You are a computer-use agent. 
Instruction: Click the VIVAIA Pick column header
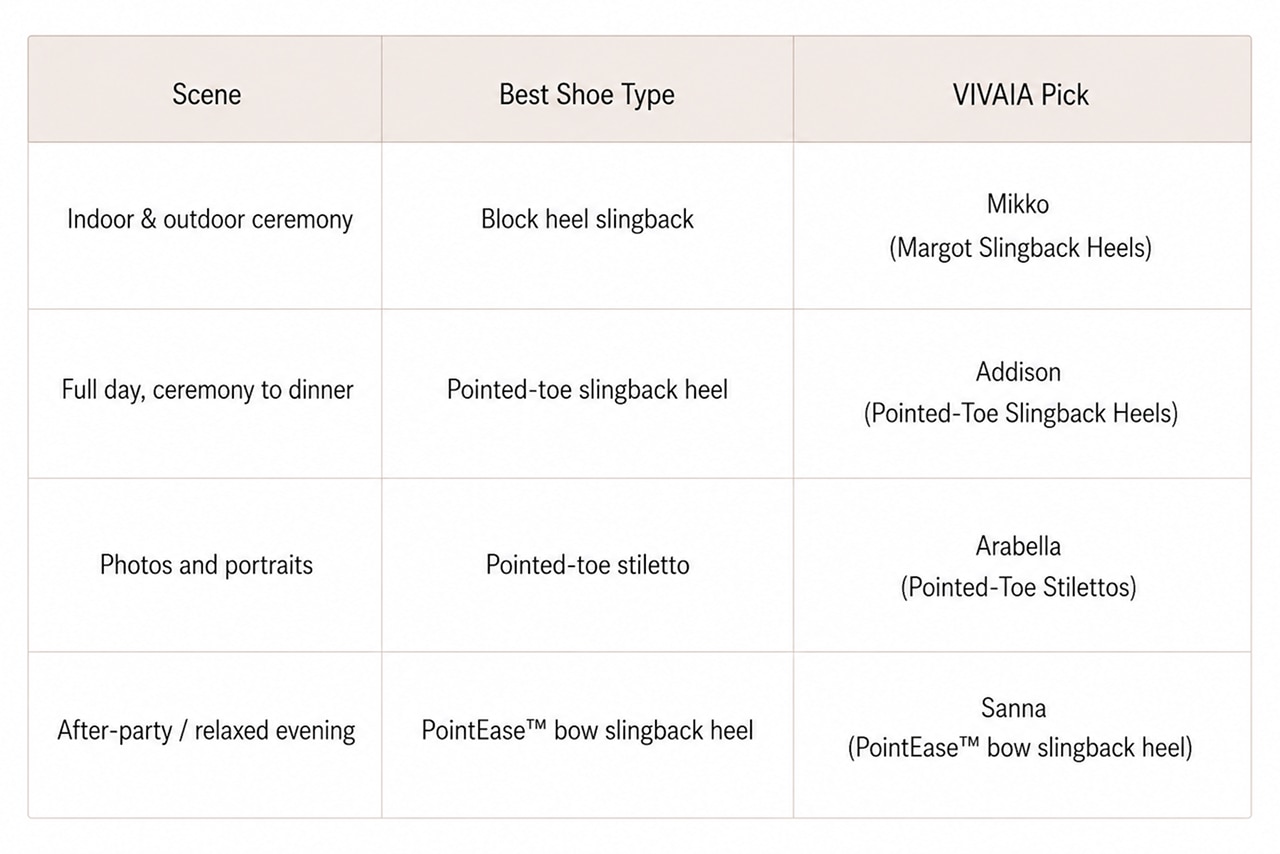coord(1020,94)
